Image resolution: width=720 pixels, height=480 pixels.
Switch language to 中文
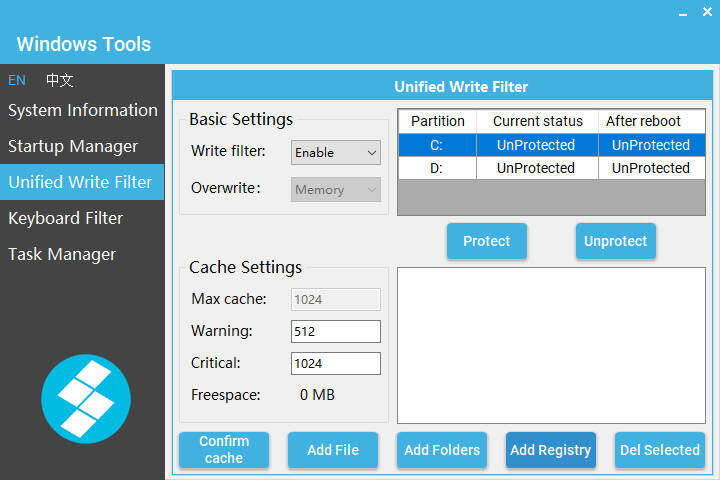59,80
